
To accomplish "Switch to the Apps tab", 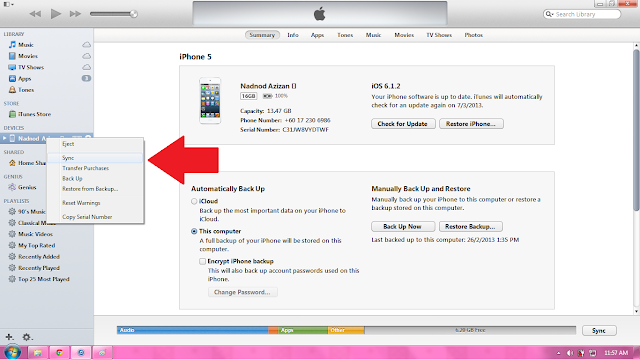I will coord(317,35).
